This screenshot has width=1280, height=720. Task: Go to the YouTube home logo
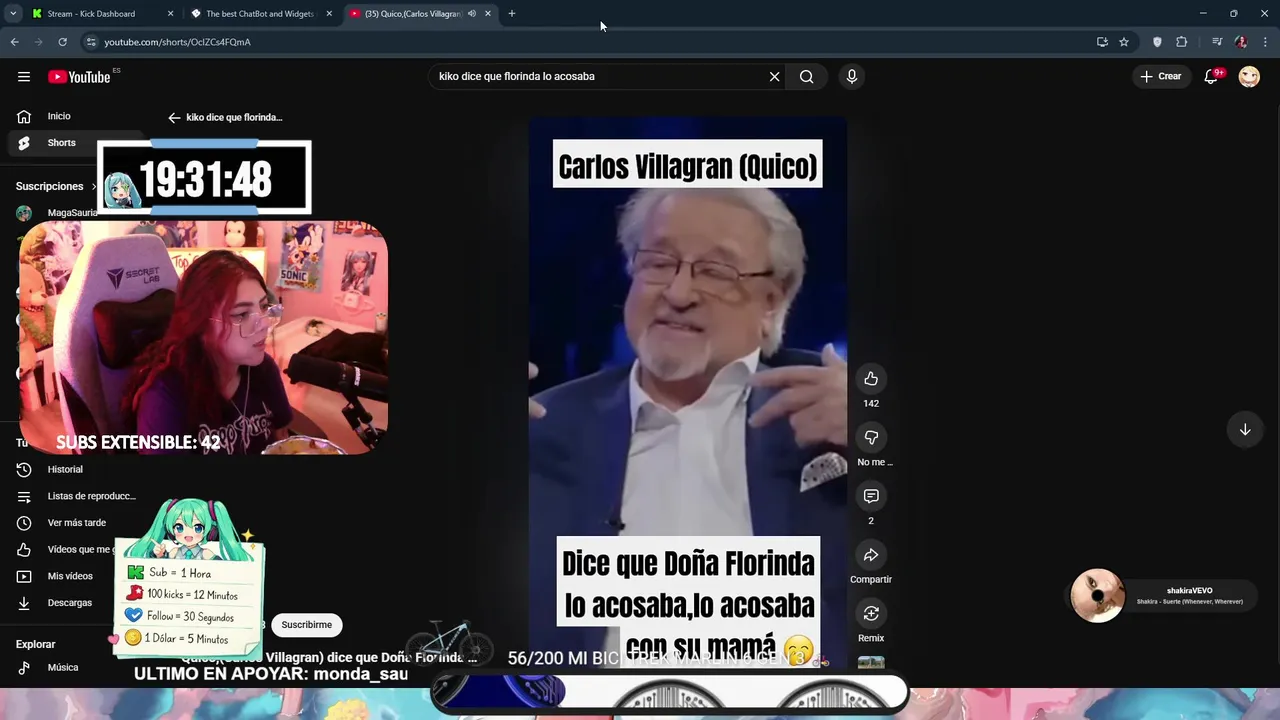pyautogui.click(x=79, y=77)
